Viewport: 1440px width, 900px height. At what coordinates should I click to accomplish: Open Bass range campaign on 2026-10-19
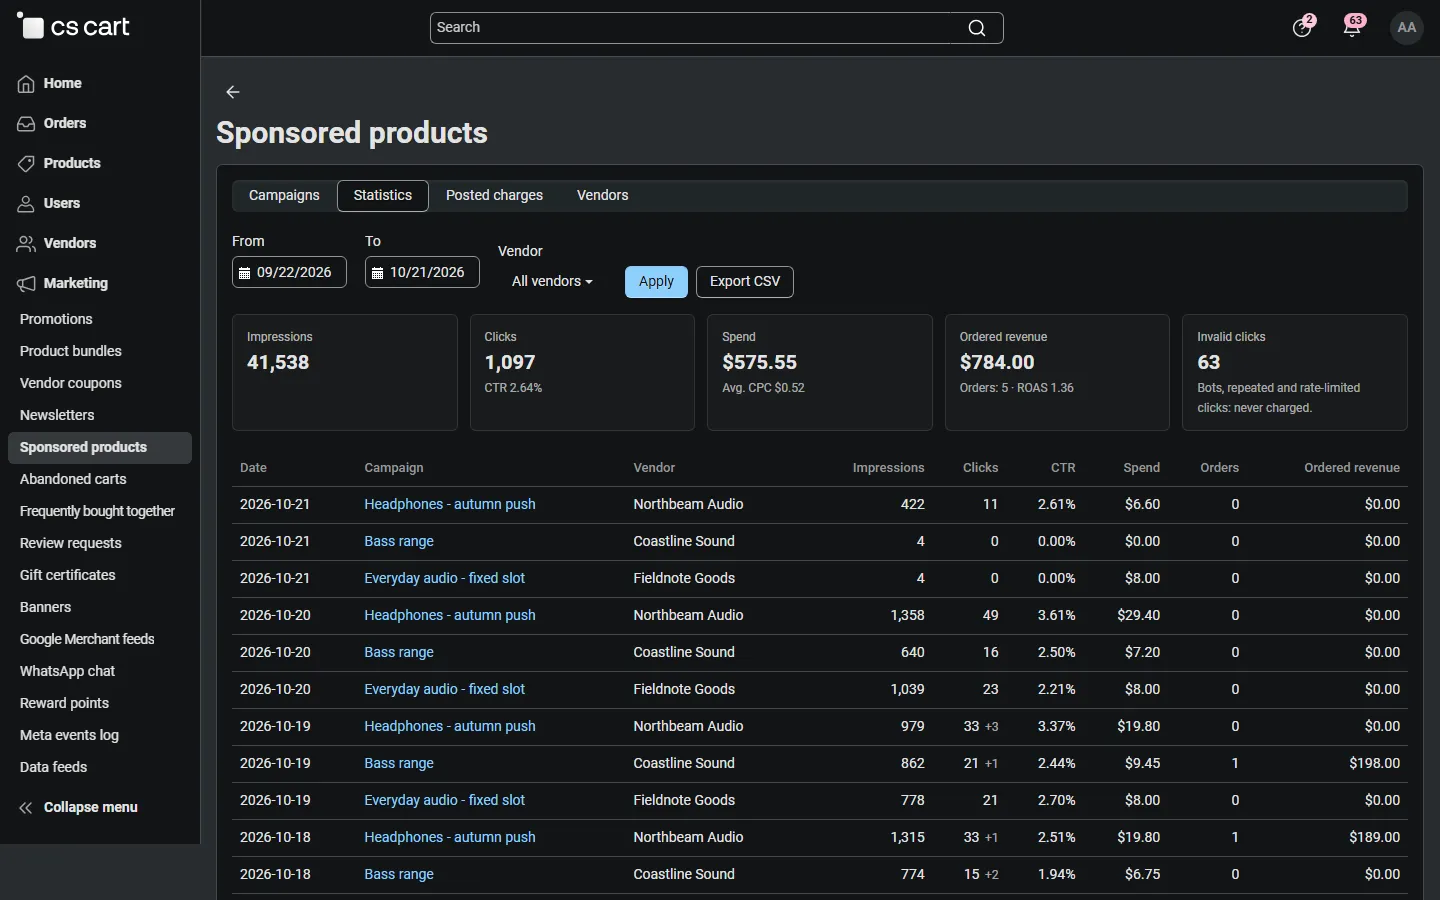[399, 763]
